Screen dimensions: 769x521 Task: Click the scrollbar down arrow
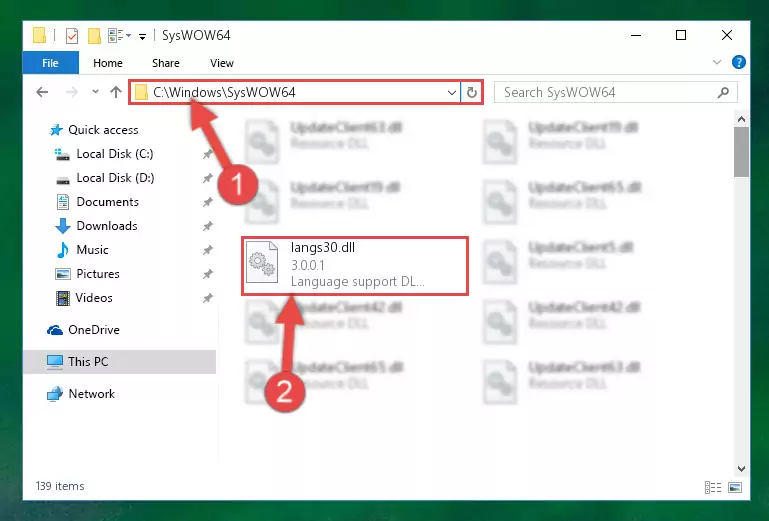coord(741,469)
